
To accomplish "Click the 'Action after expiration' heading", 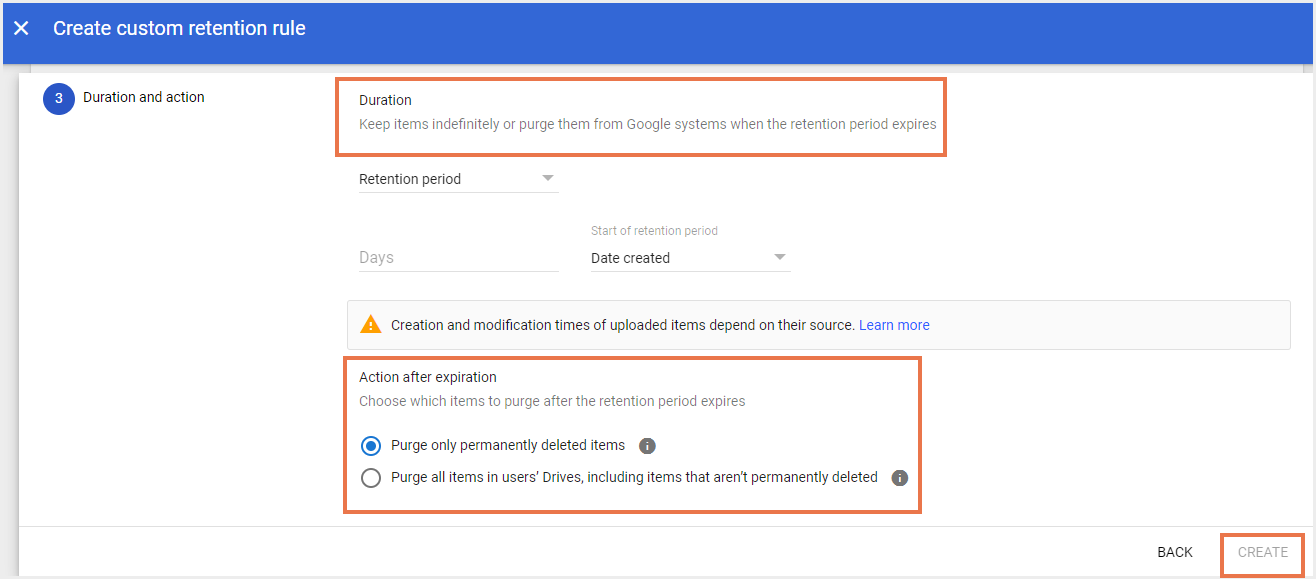I will click(428, 377).
